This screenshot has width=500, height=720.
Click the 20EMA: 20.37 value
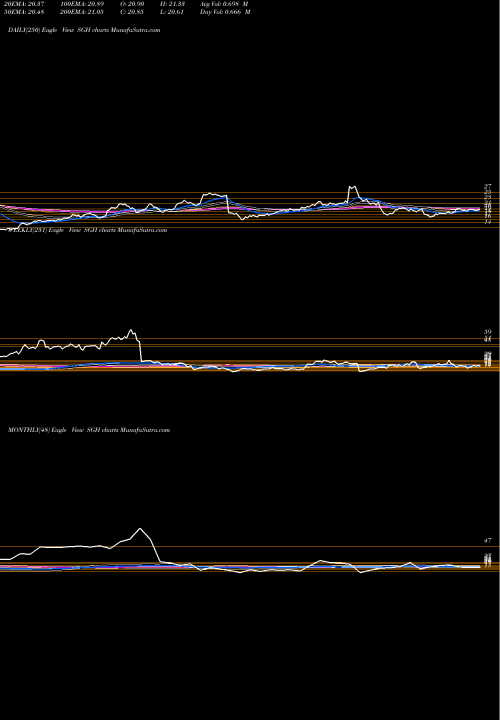point(22,4)
